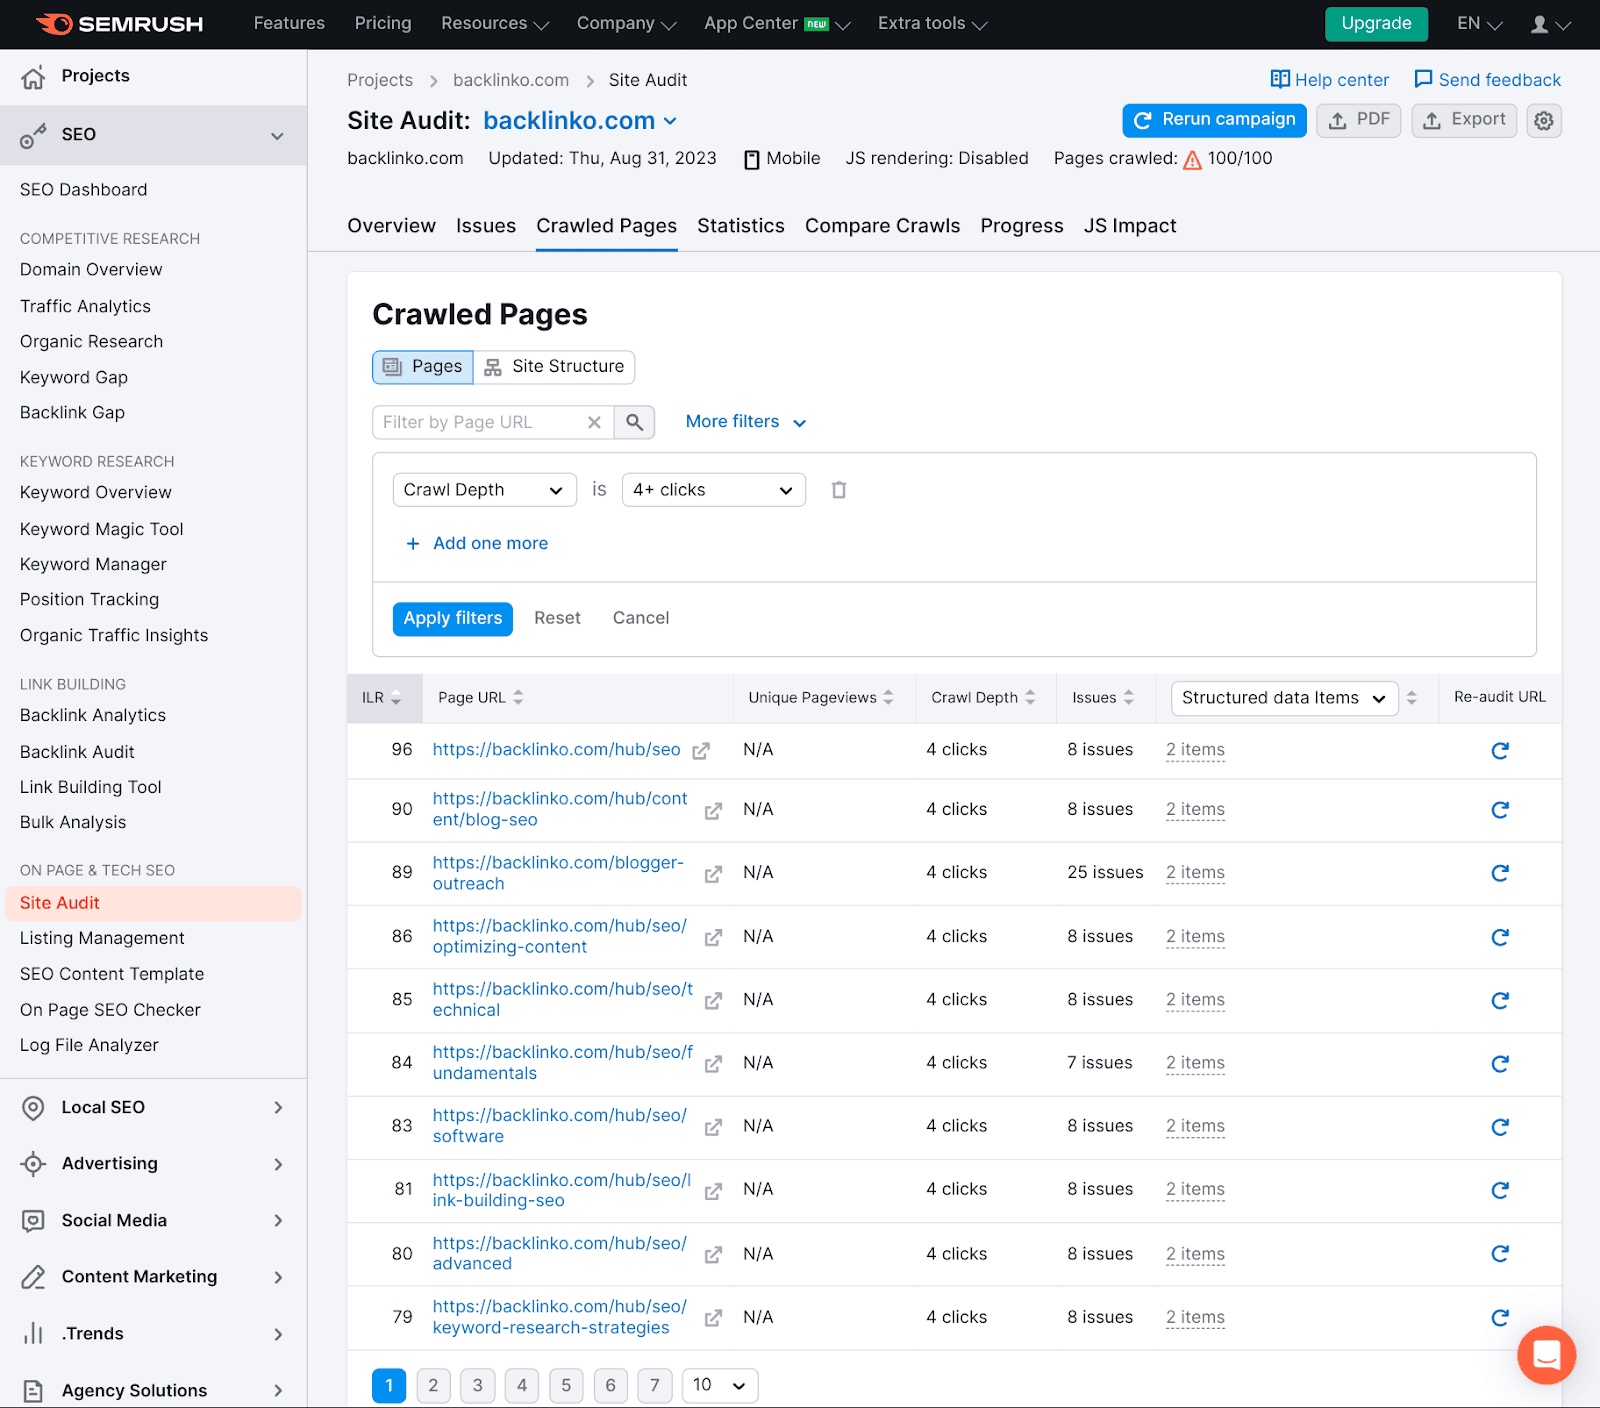Re-audit the hub/seo/advanced URL
The width and height of the screenshot is (1600, 1408).
click(1500, 1253)
